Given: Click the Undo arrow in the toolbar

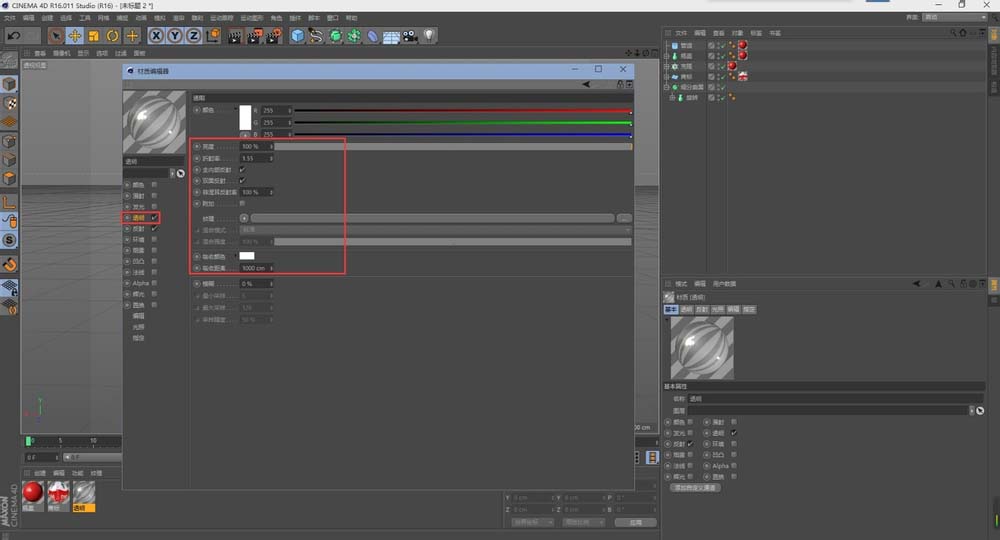Looking at the screenshot, I should (x=14, y=36).
